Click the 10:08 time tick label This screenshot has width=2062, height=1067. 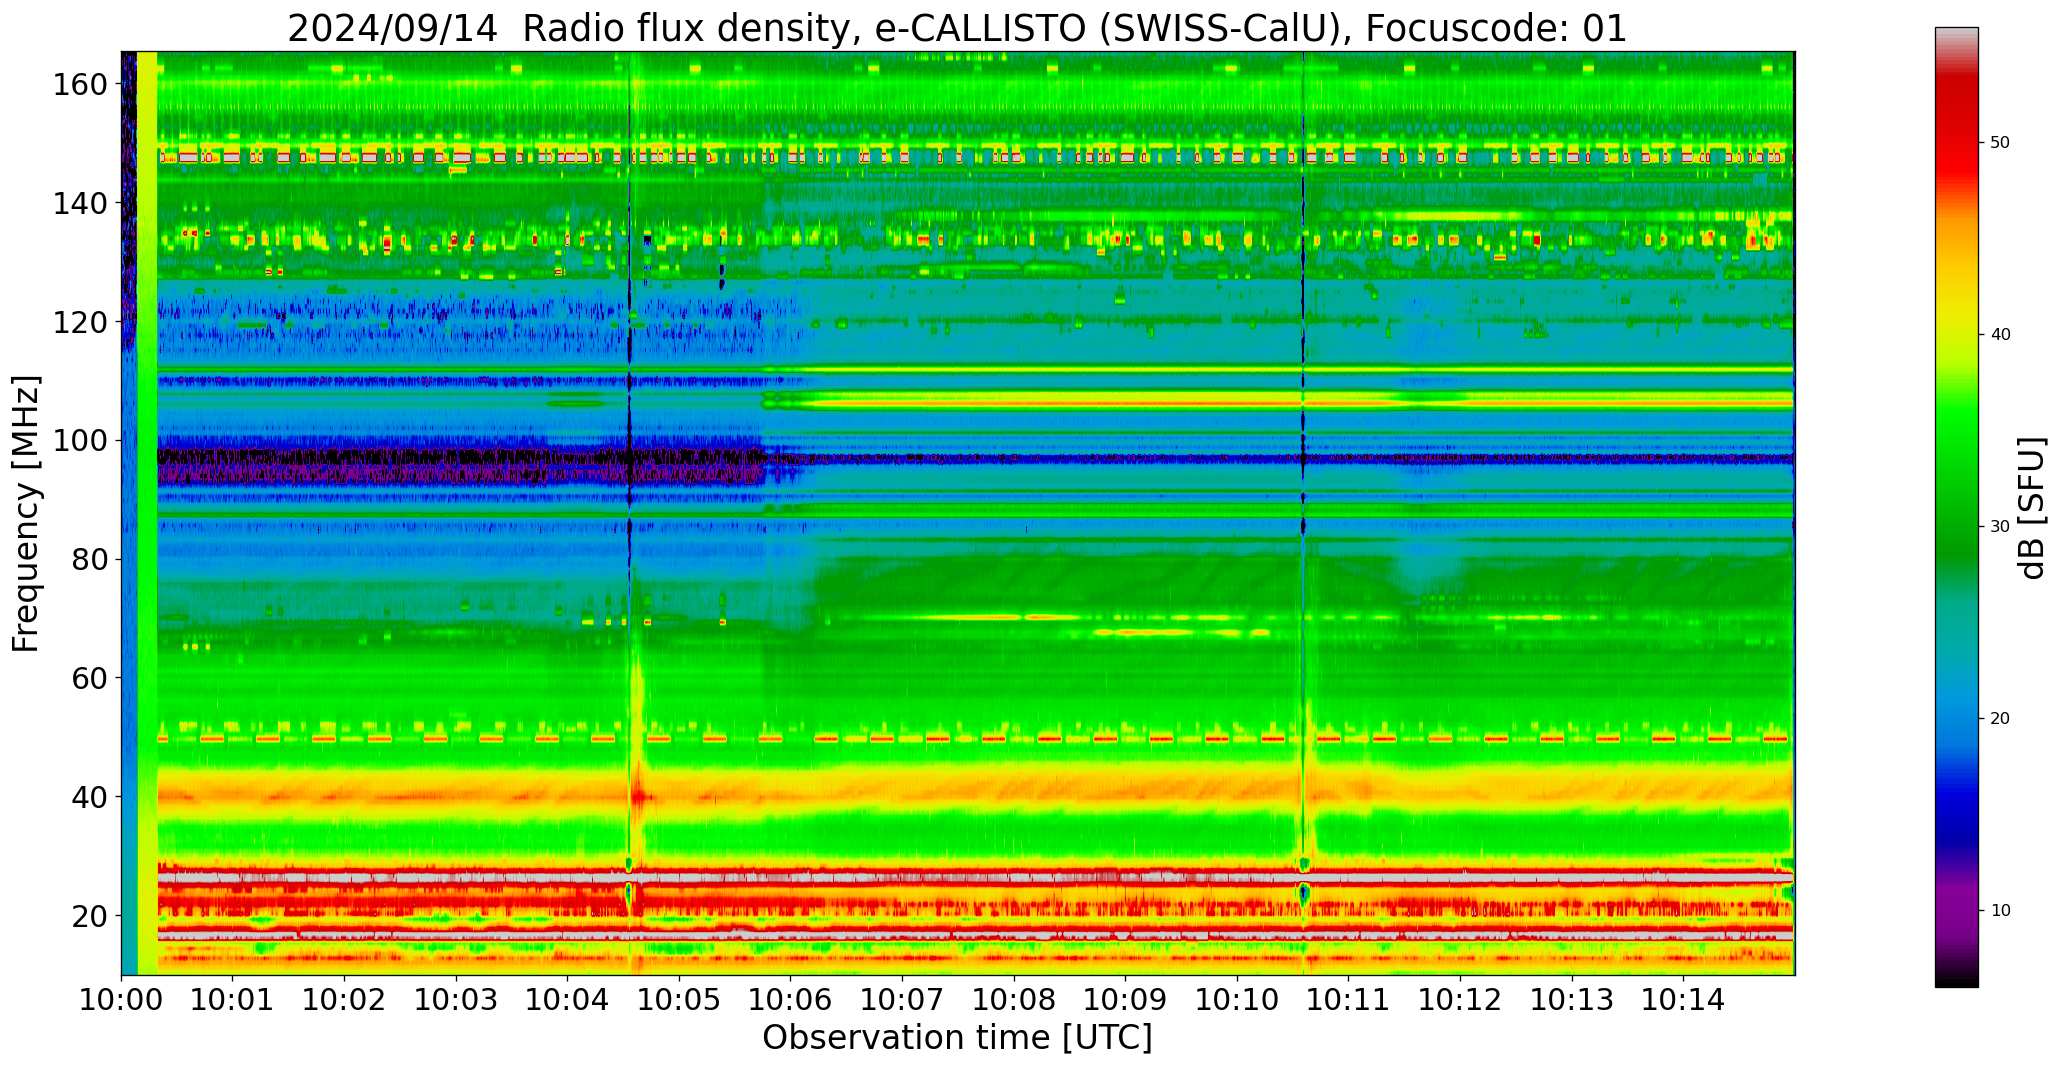click(1014, 999)
